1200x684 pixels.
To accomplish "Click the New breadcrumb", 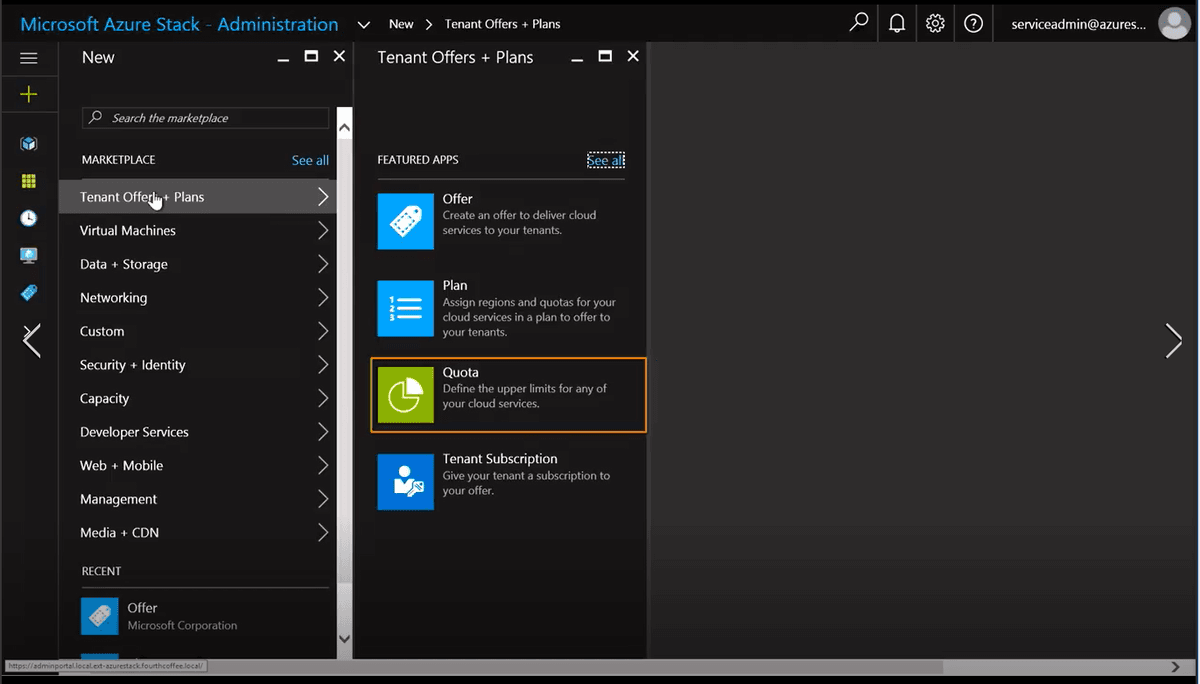I will (401, 24).
